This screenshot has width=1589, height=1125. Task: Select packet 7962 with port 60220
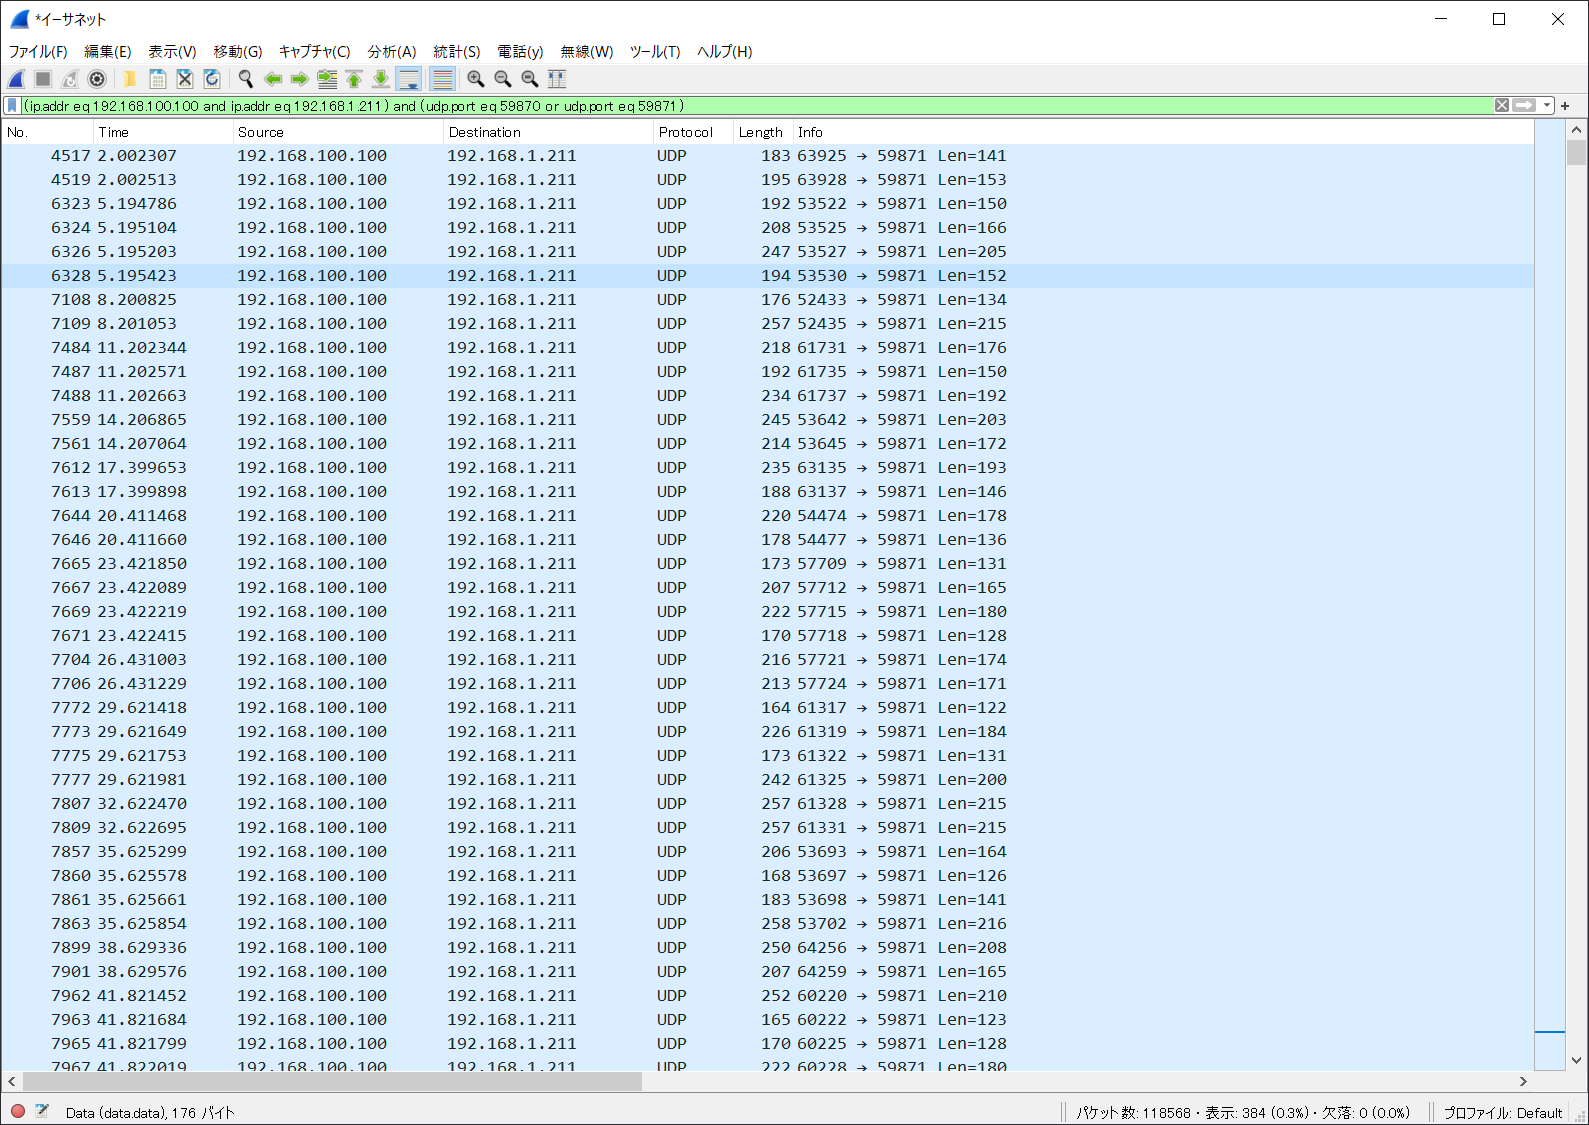pos(768,996)
